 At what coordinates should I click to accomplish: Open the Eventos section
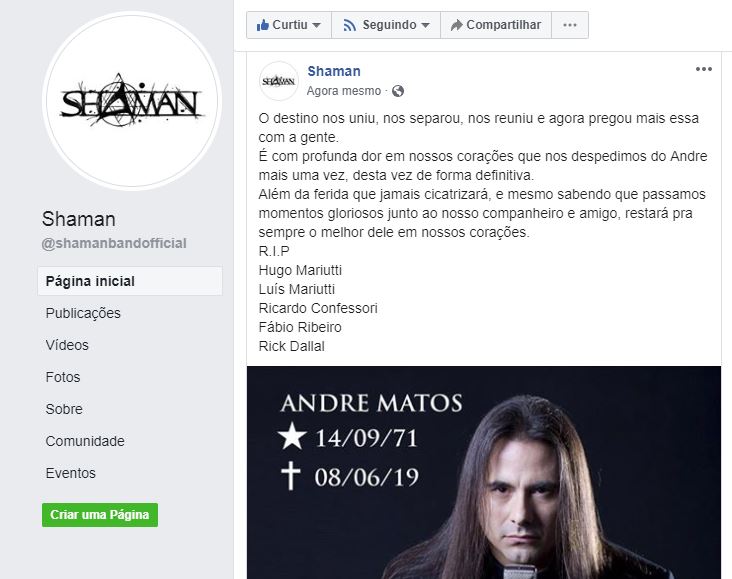coord(70,473)
